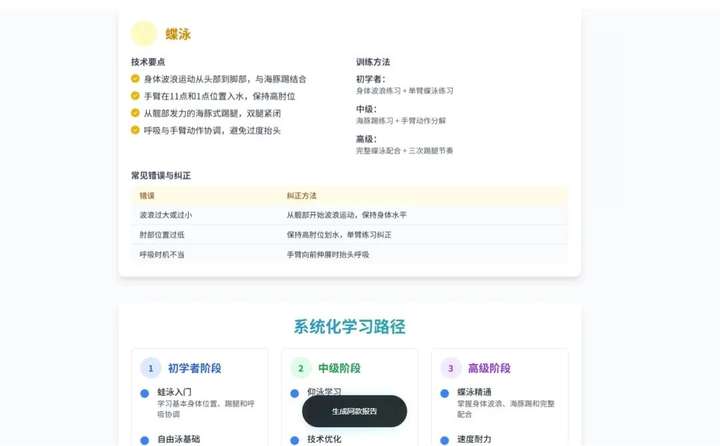Viewport: 720px width, 446px height.
Task: Click table cell 肘部位置过低
Action: point(162,235)
